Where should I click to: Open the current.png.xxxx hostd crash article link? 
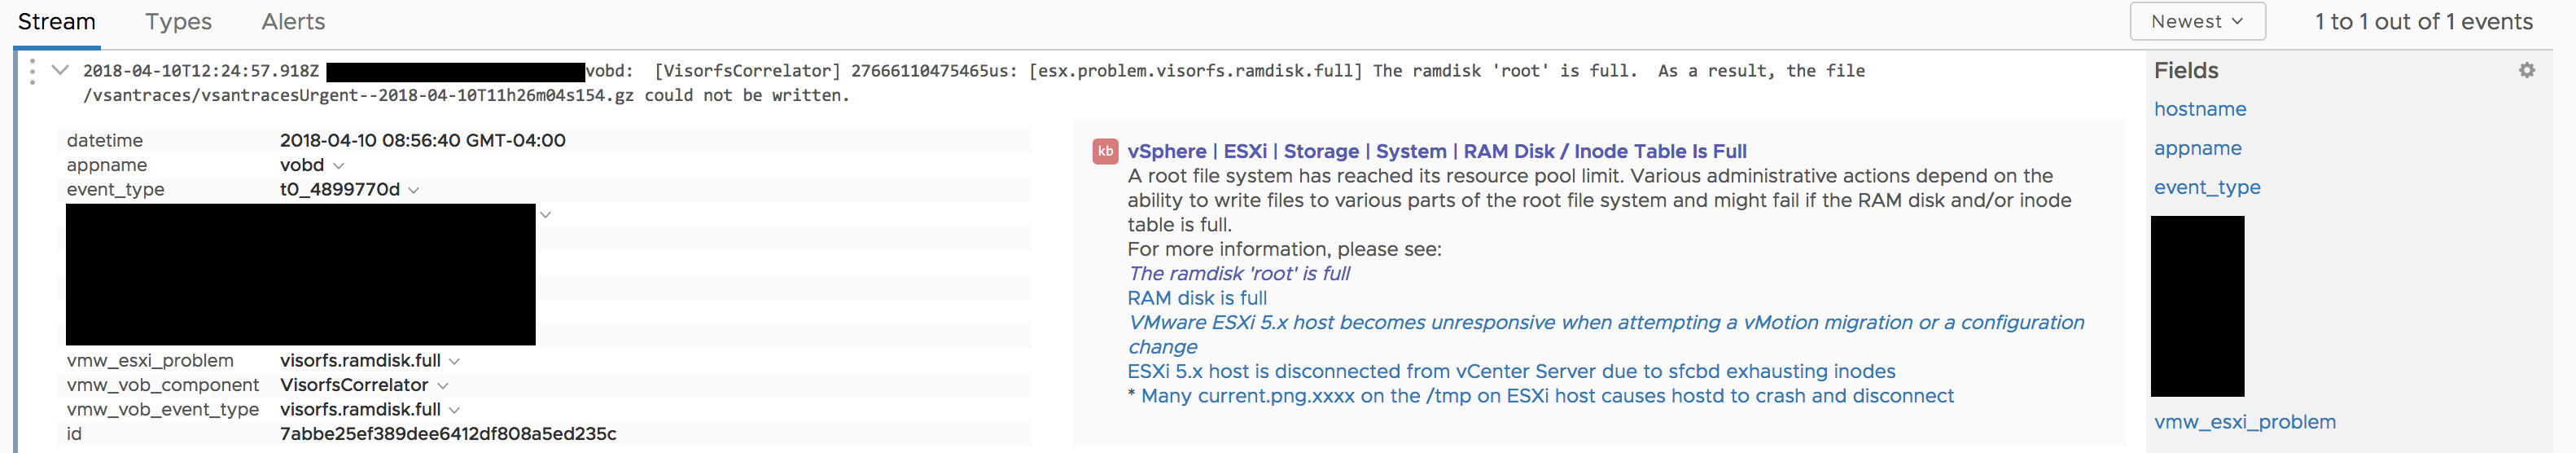(1546, 396)
